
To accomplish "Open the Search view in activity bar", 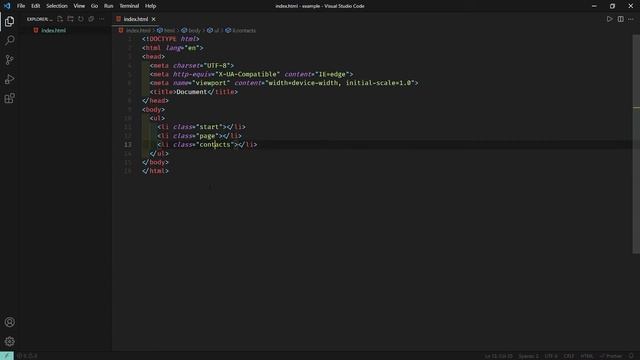I will (9, 40).
